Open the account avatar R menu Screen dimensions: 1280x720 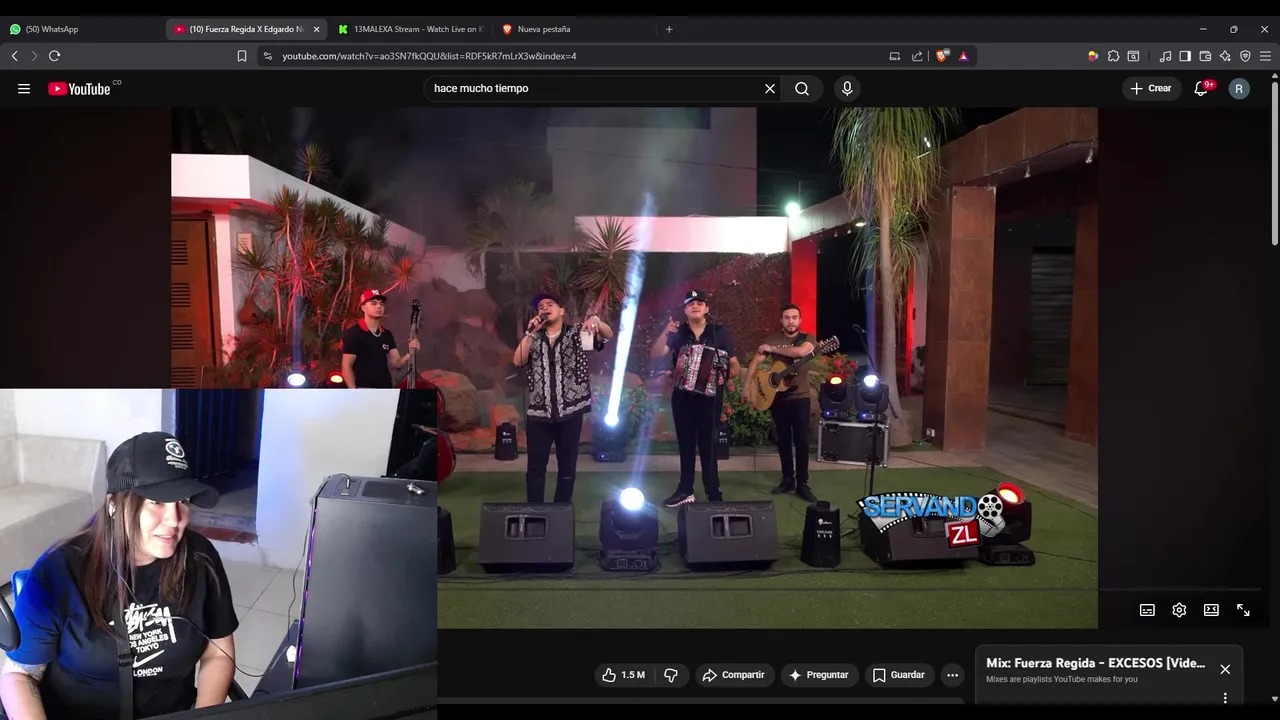coord(1239,88)
